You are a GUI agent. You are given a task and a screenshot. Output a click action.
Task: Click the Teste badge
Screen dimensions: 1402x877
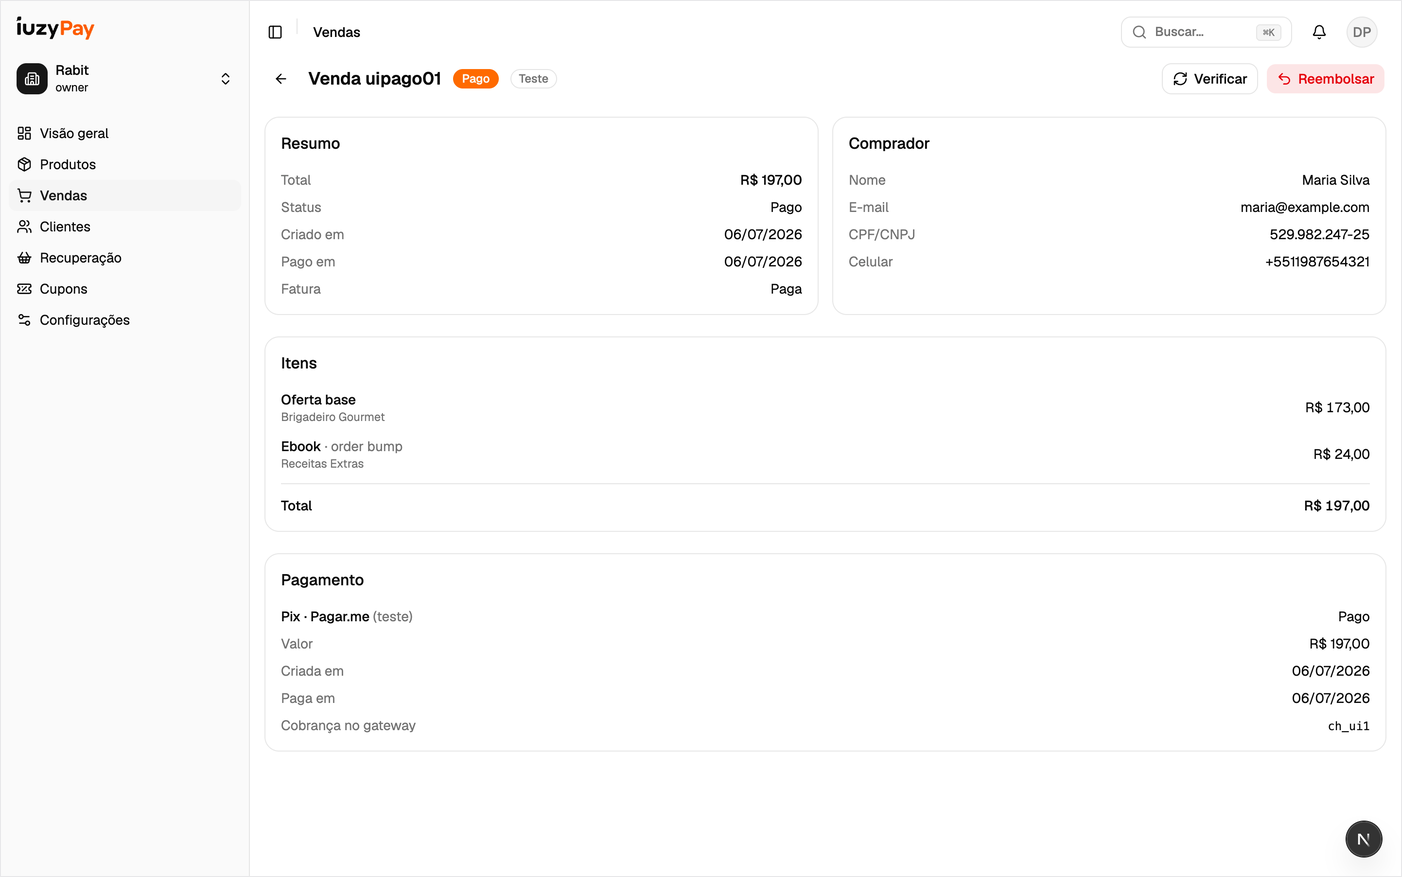(x=533, y=79)
